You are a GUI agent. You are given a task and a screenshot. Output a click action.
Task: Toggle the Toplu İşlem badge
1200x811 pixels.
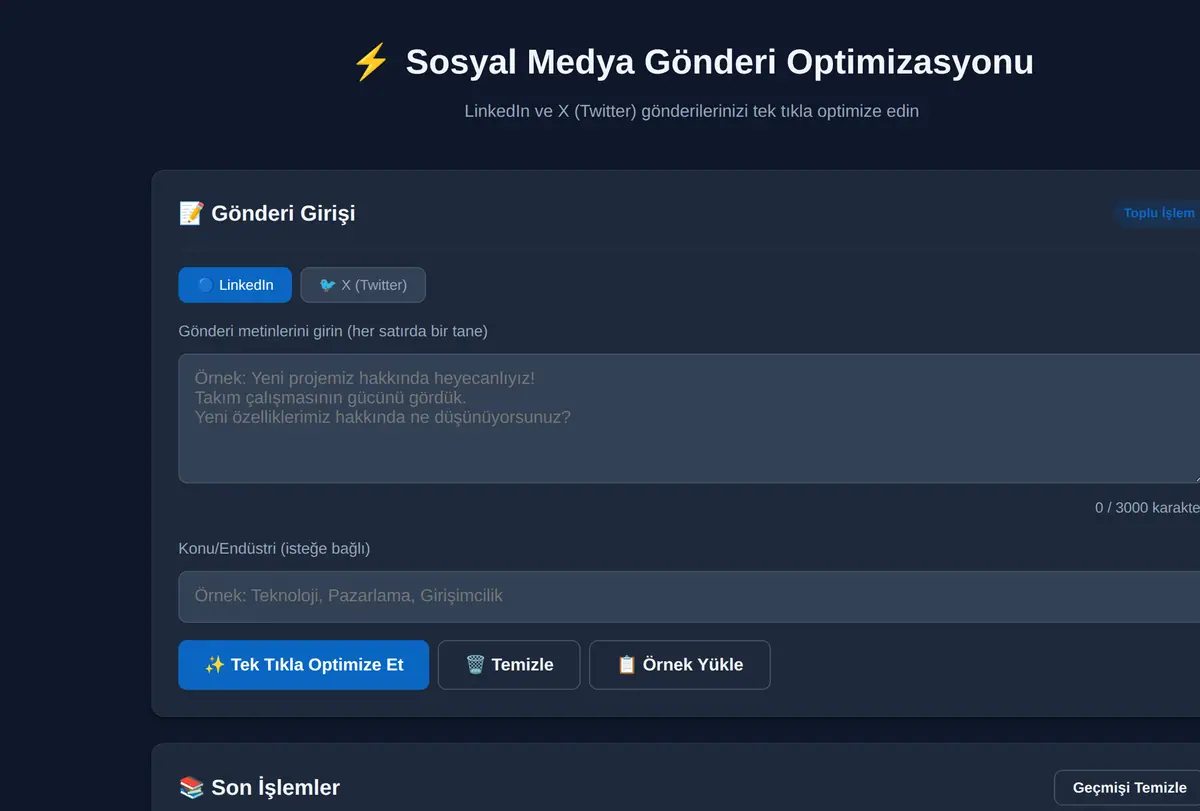1159,213
